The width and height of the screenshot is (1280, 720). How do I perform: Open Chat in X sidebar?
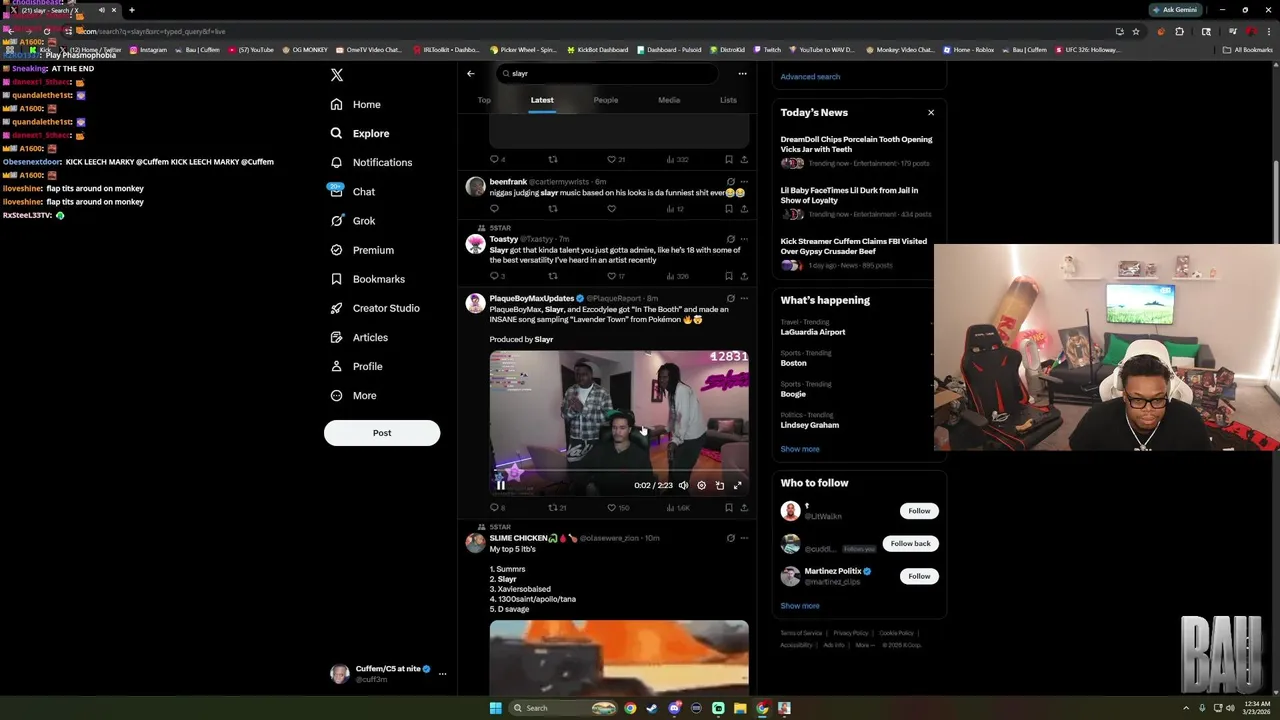coord(352,191)
